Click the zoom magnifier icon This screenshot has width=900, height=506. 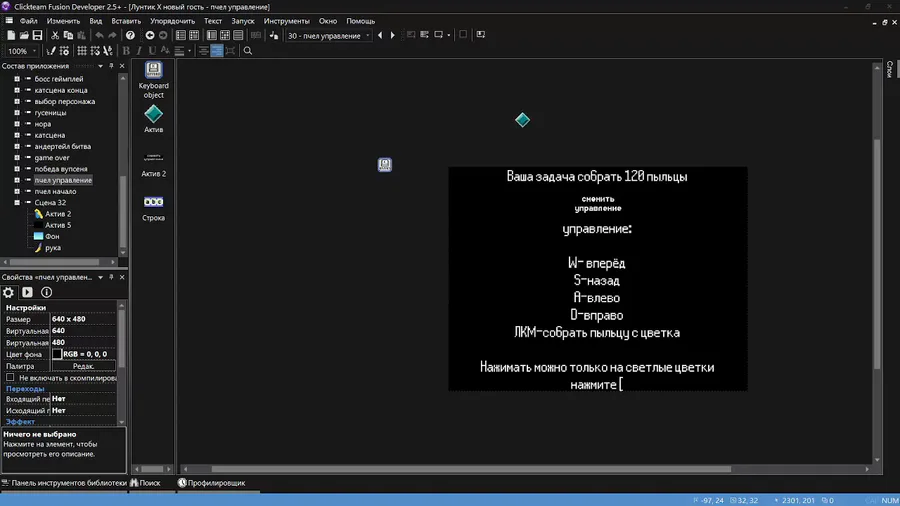pos(248,51)
